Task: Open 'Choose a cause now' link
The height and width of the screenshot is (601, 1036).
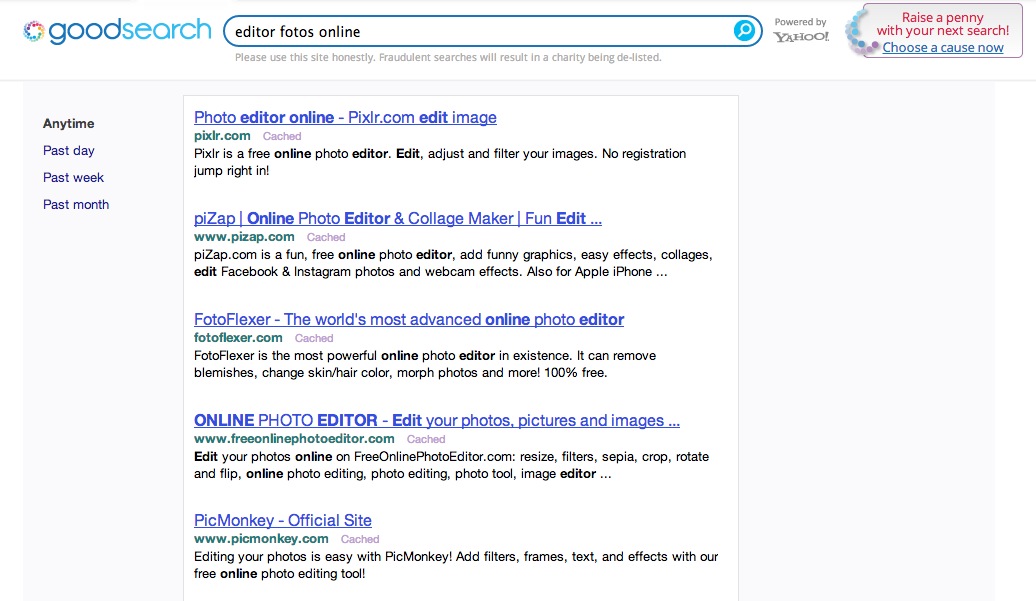Action: 943,47
